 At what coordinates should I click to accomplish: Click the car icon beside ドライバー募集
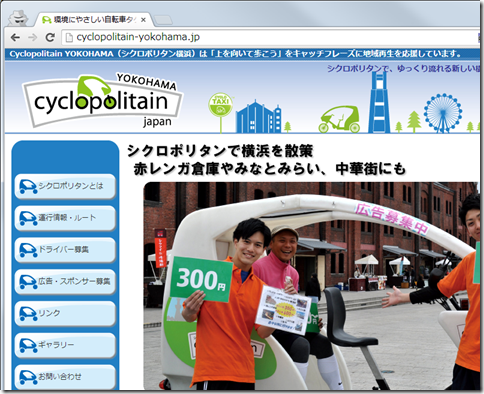(x=28, y=250)
